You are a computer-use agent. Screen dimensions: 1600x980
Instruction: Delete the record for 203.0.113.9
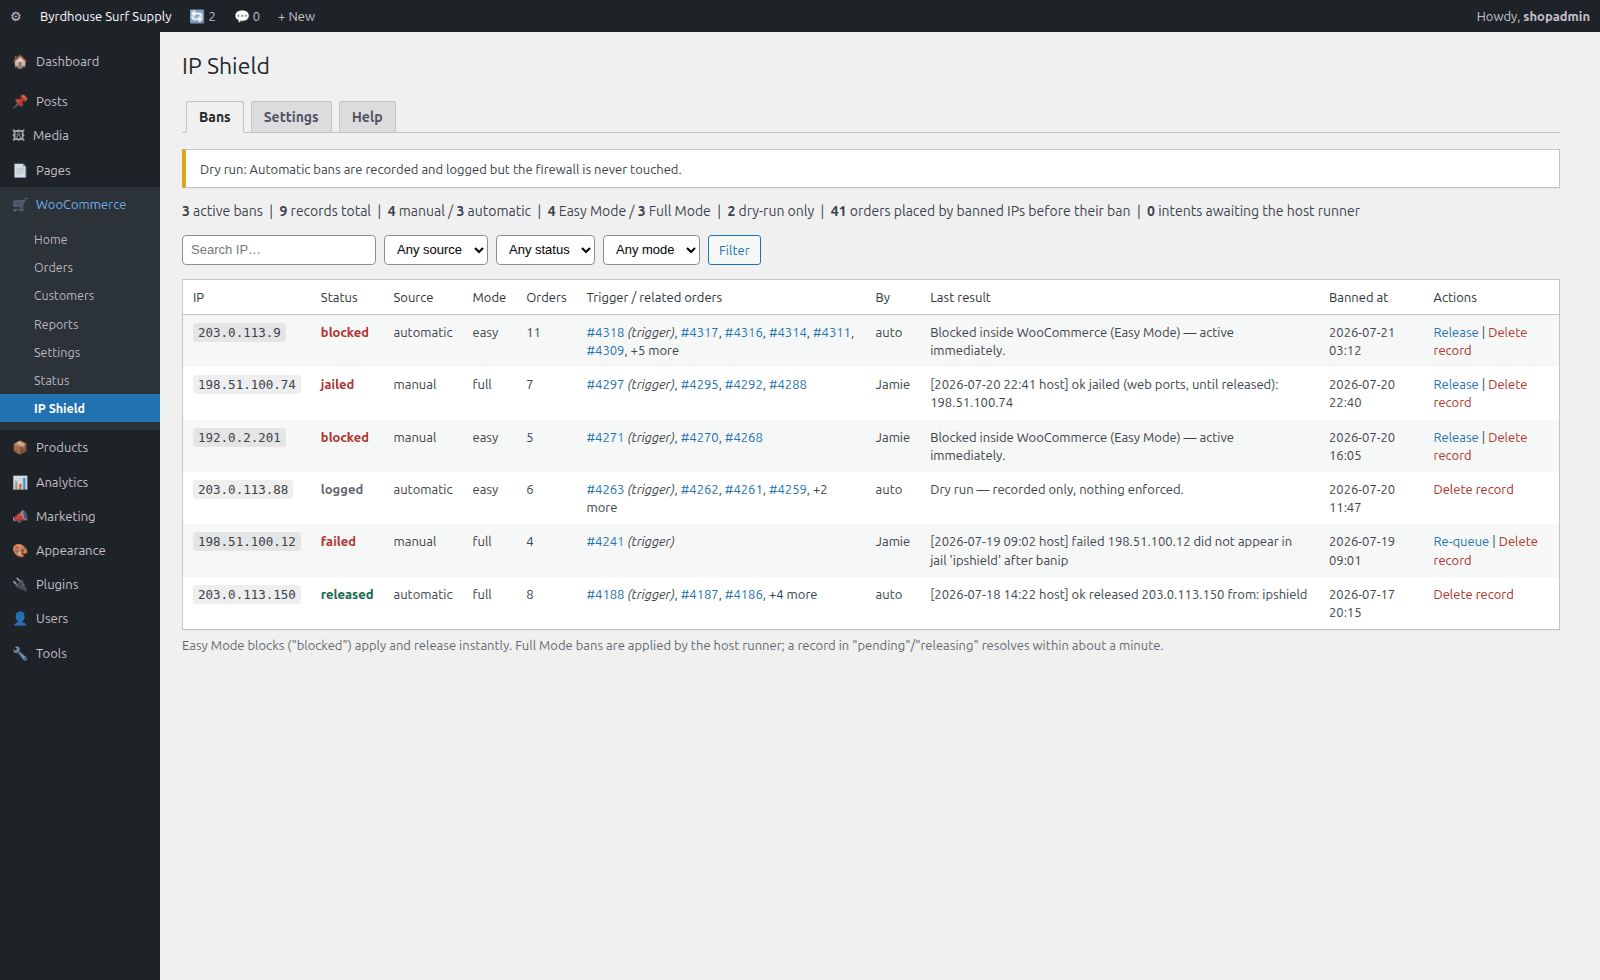click(1480, 342)
